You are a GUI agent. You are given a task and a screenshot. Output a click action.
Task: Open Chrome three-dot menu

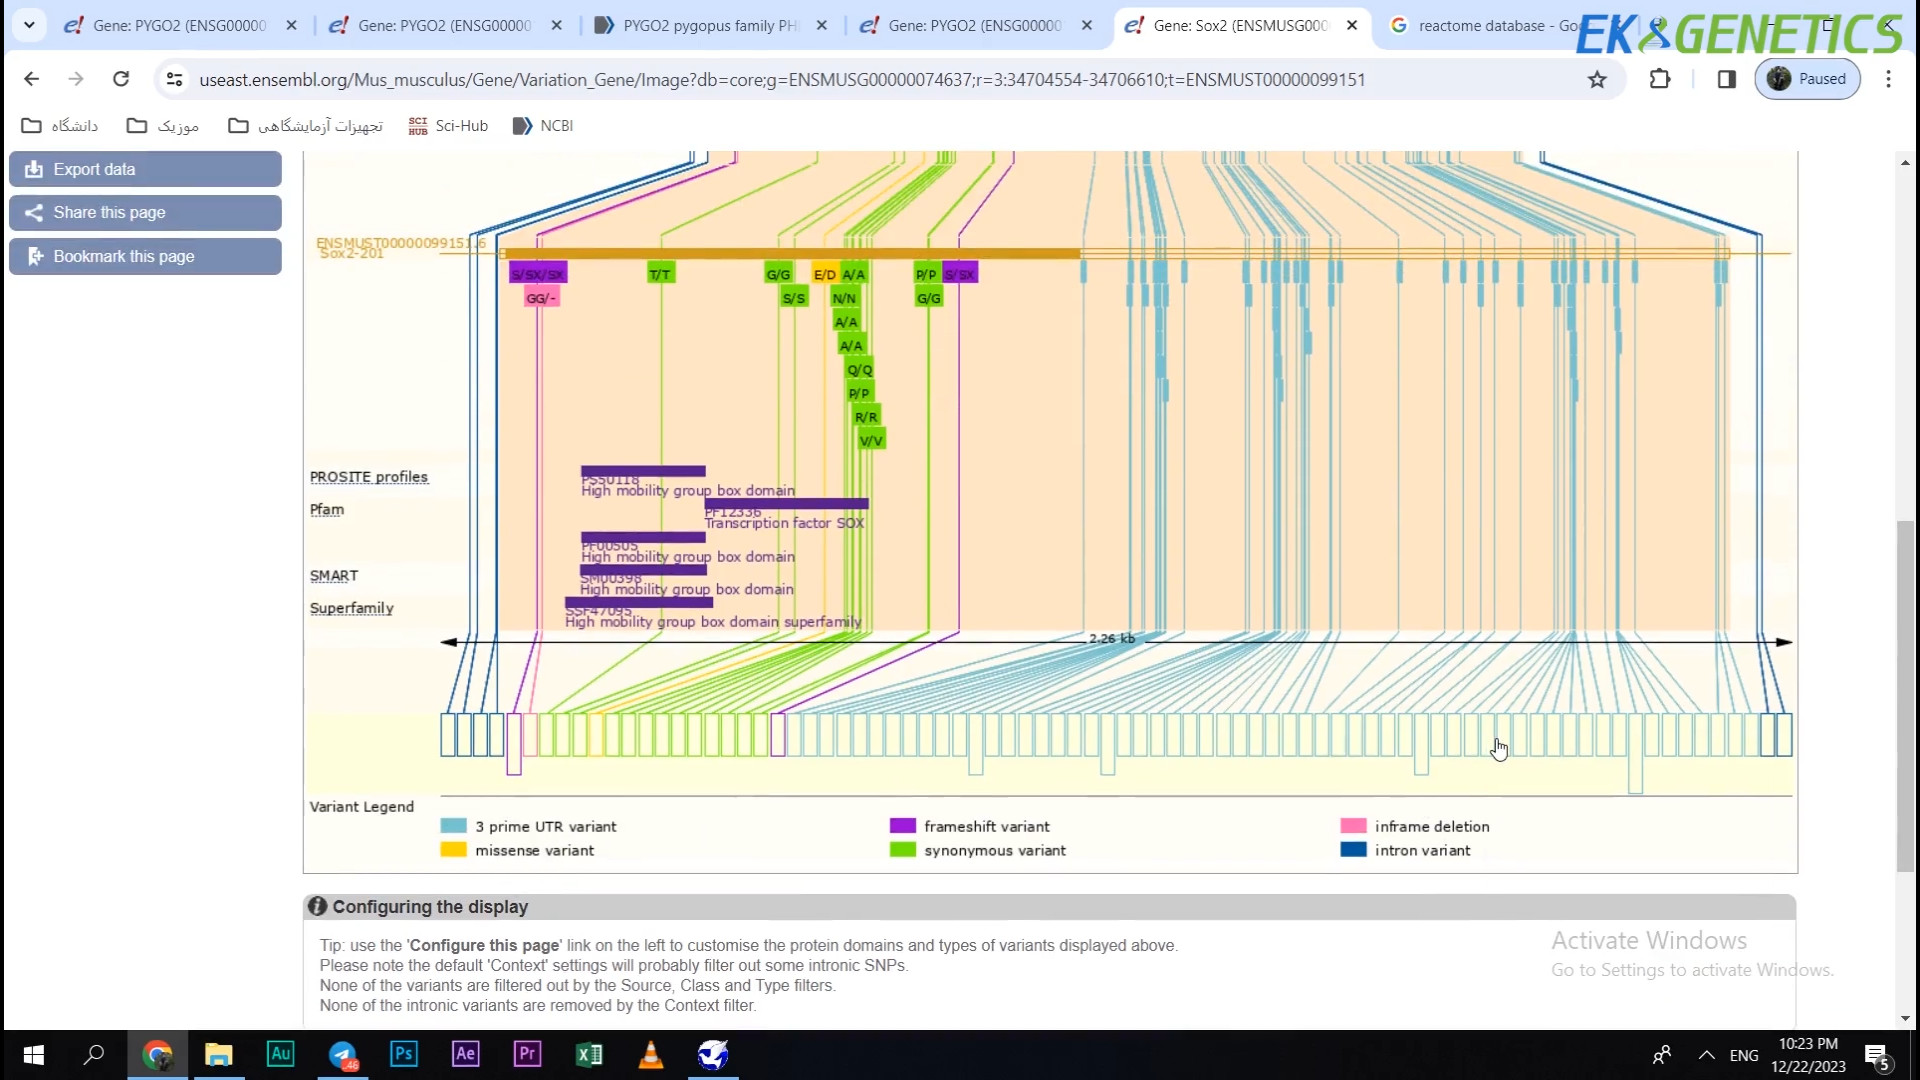tap(1888, 79)
